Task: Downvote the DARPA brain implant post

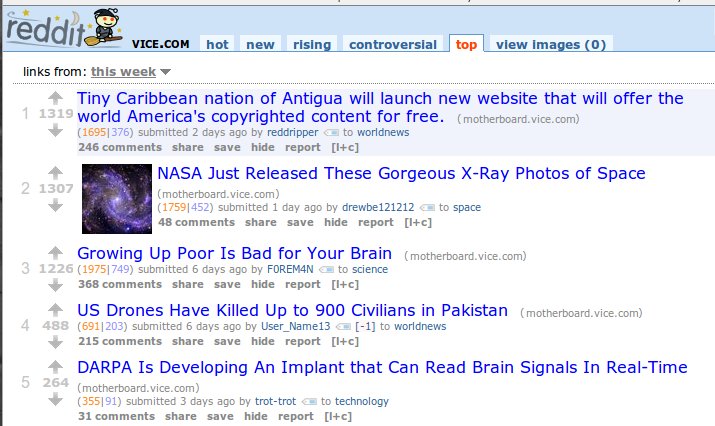Action: tap(55, 400)
